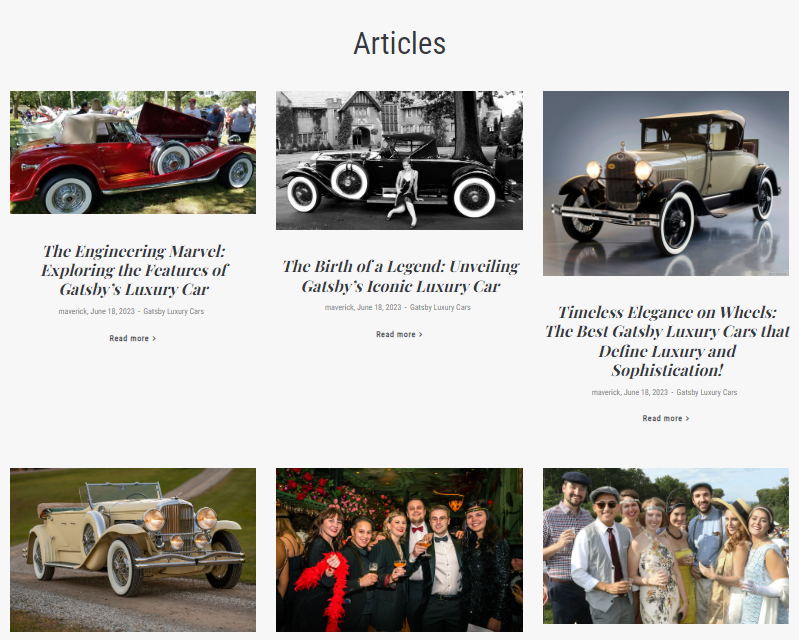The width and height of the screenshot is (799, 640).
Task: Click author maverick under 'The Engineering Marvel'
Action: click(72, 312)
